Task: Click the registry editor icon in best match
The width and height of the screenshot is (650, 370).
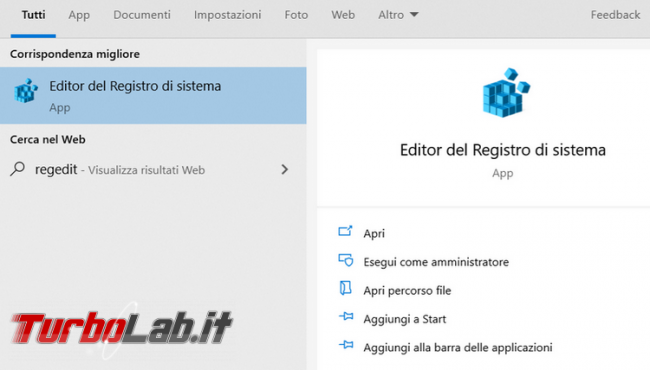Action: 26,90
